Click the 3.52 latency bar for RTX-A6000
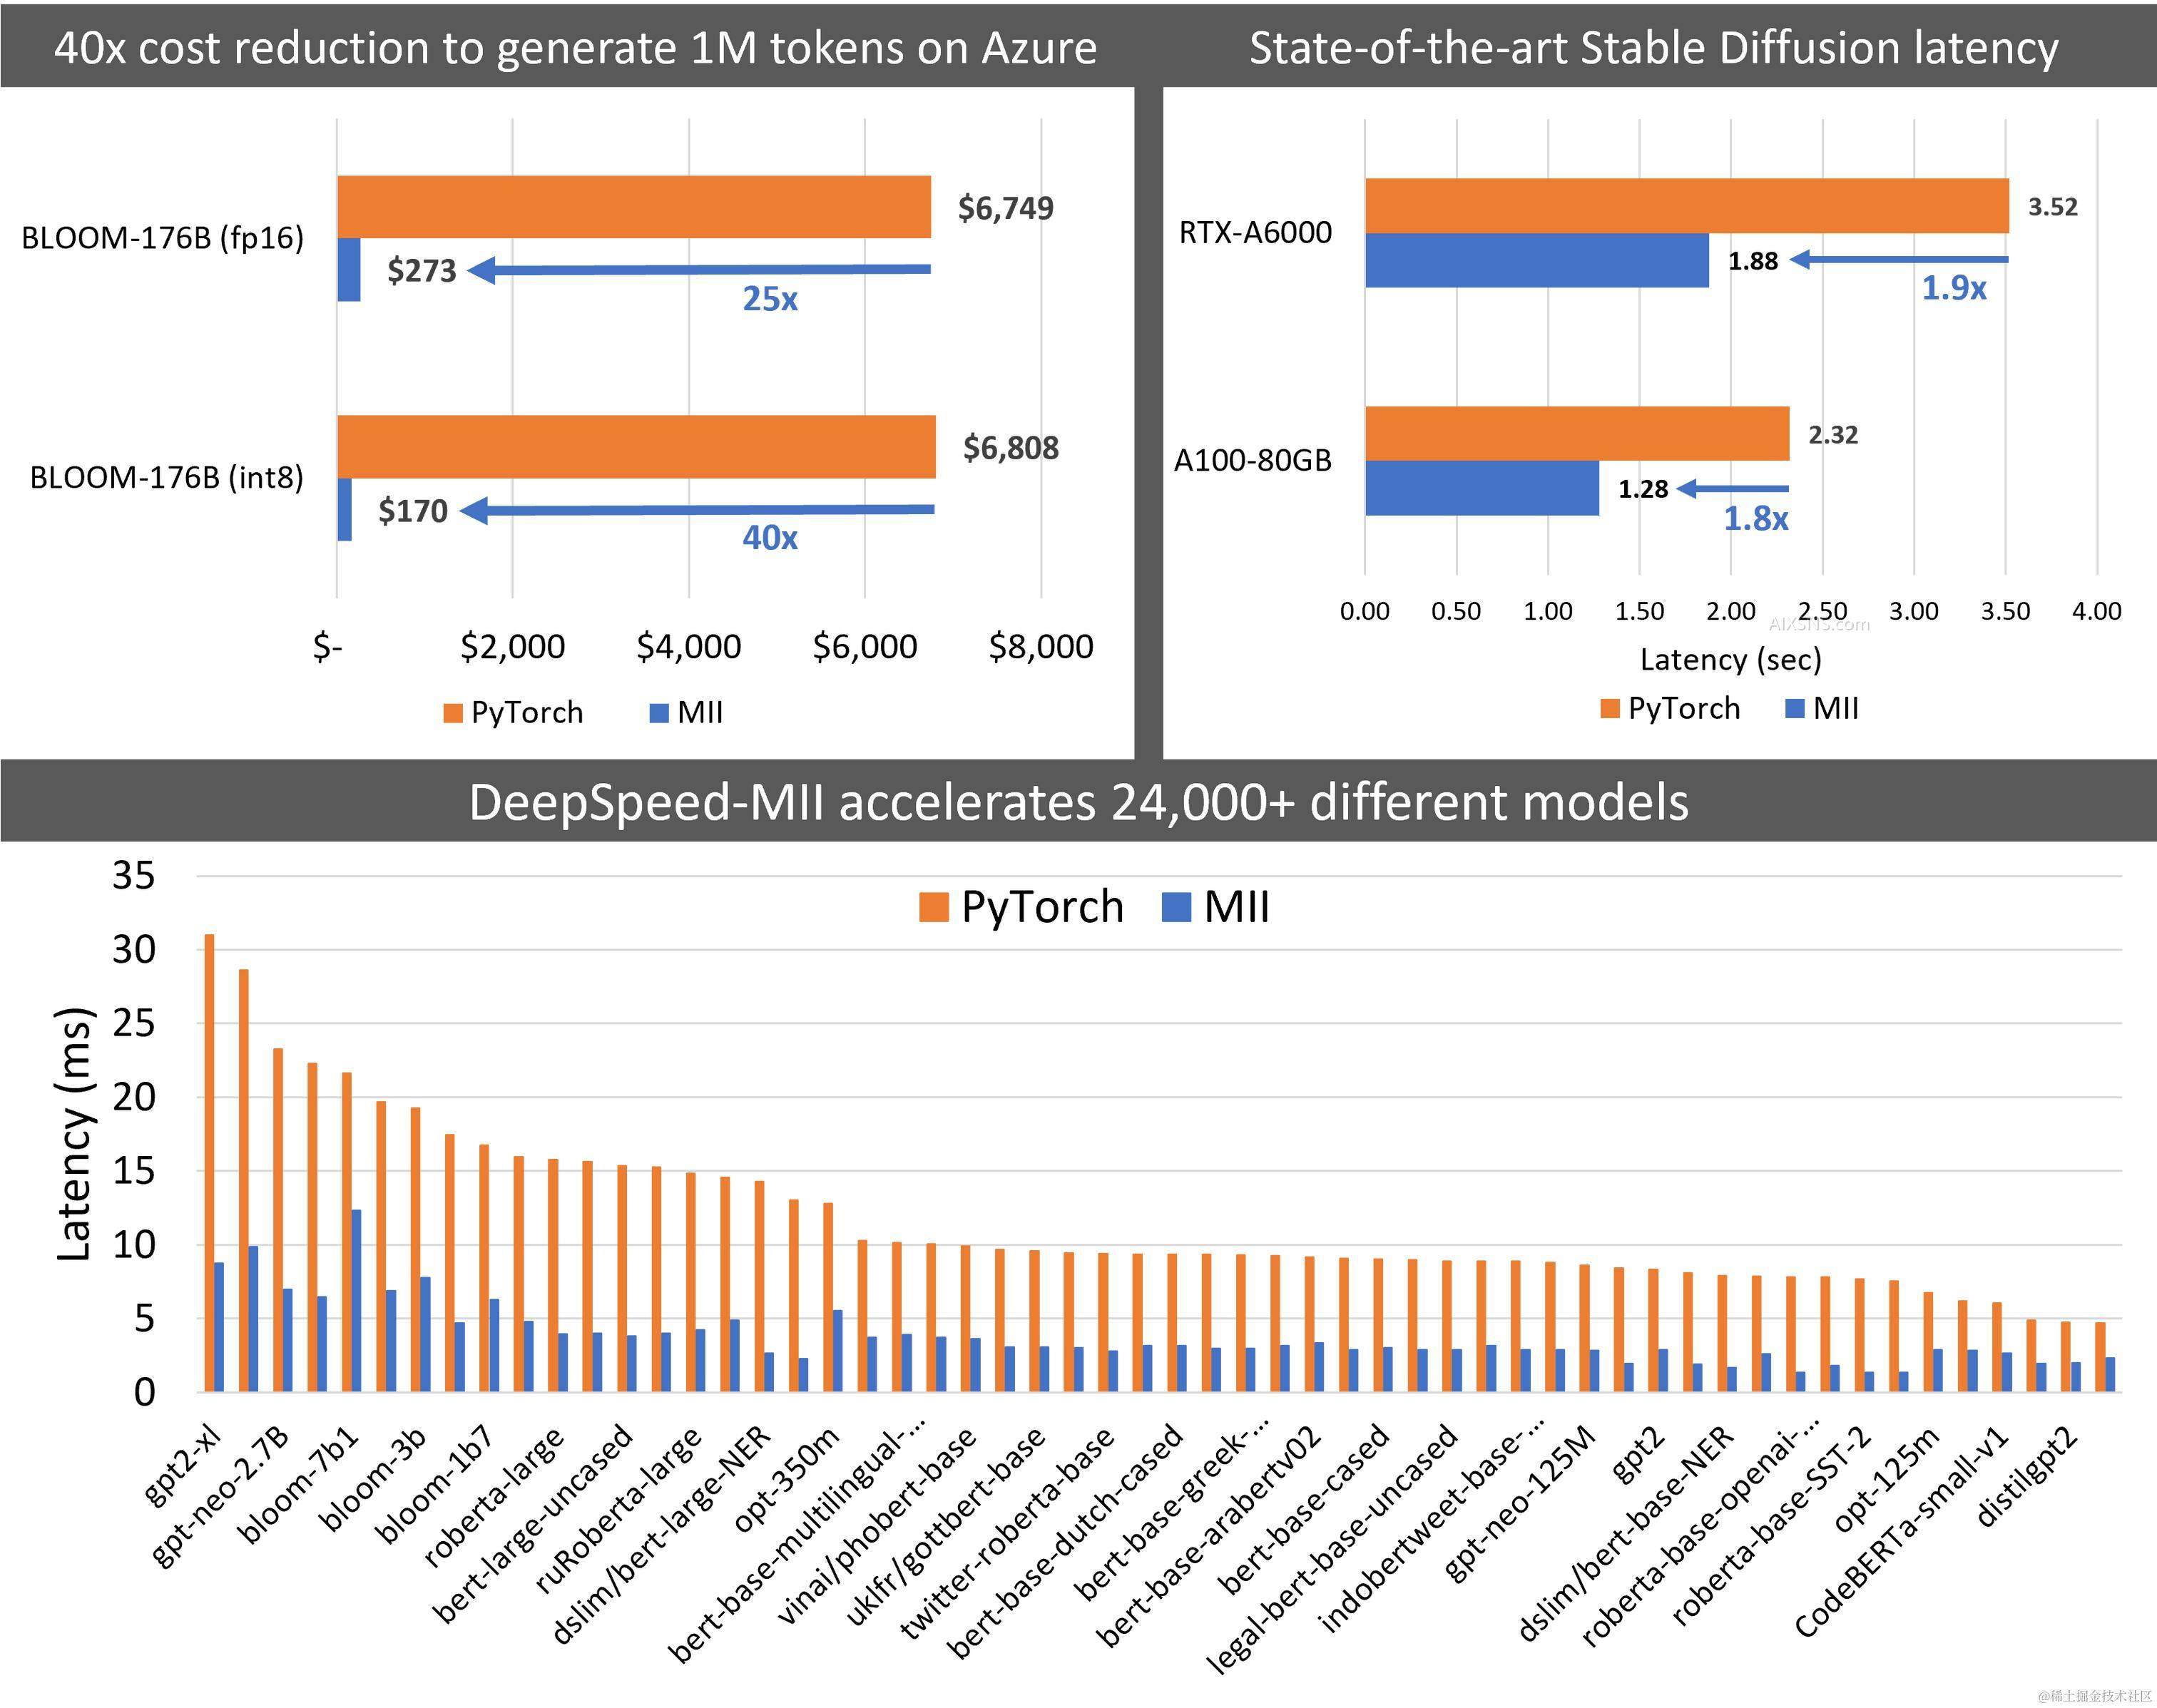The height and width of the screenshot is (1708, 2157). (1686, 206)
